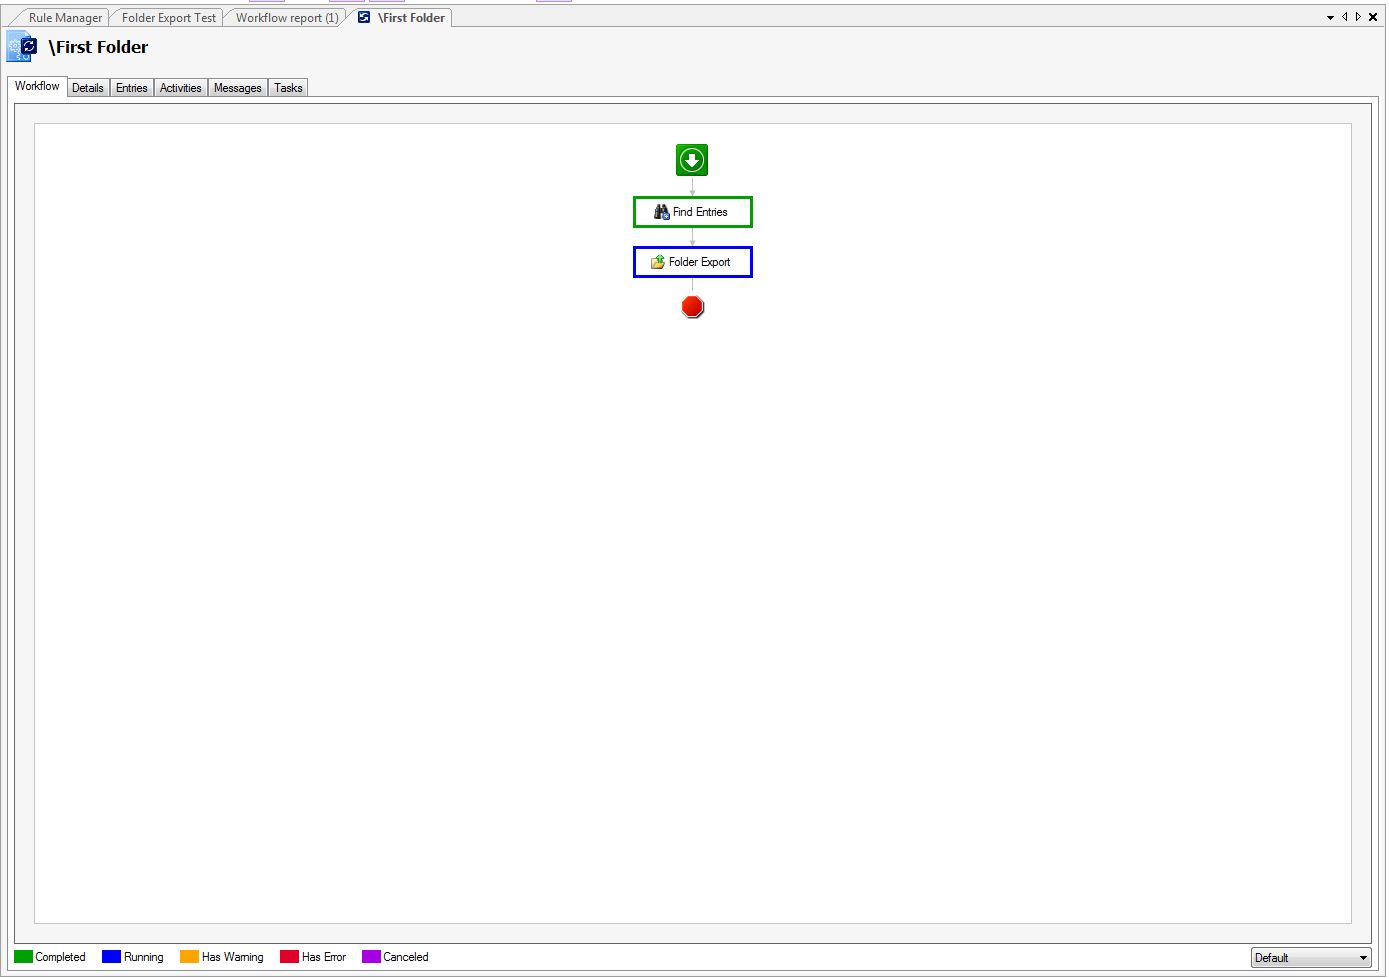Open the Details sub-tab

click(88, 88)
